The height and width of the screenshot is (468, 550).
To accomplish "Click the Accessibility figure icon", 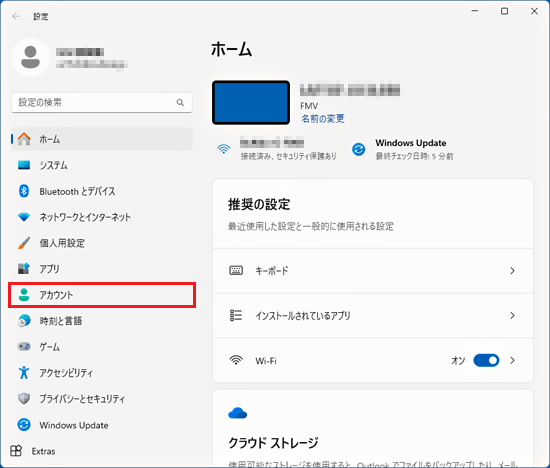I will tap(24, 373).
